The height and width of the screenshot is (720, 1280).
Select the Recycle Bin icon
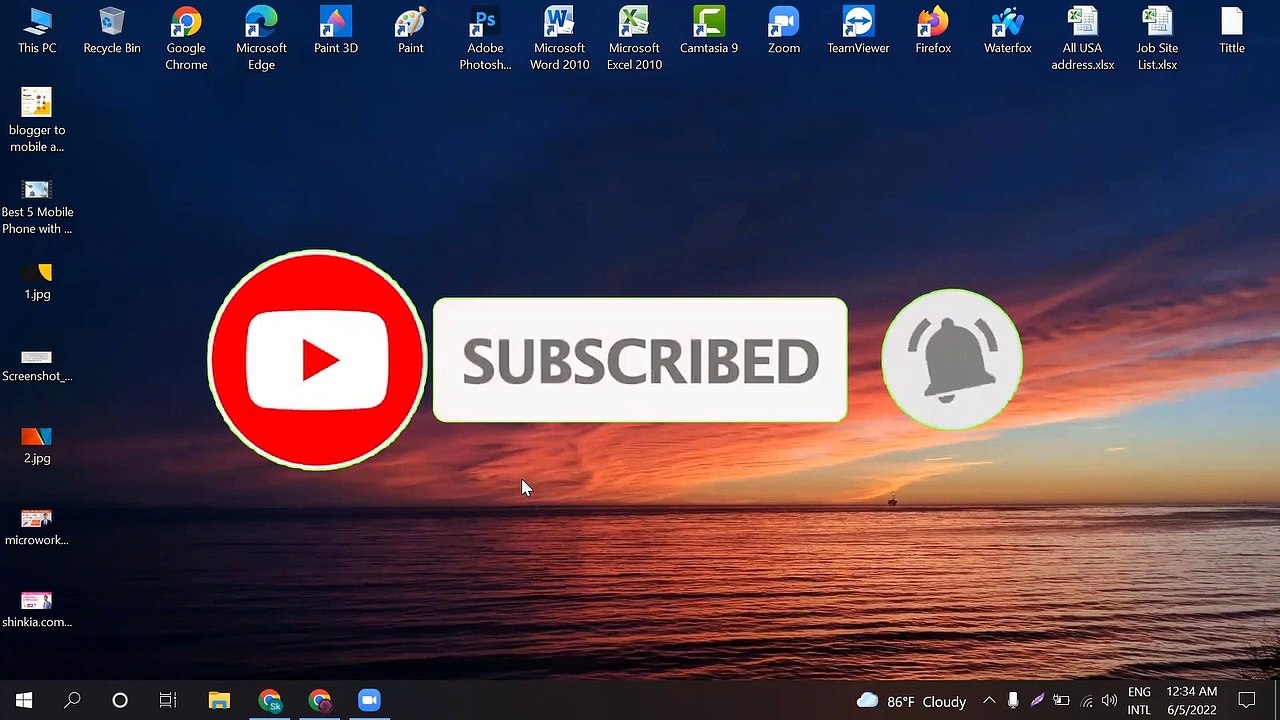(112, 31)
